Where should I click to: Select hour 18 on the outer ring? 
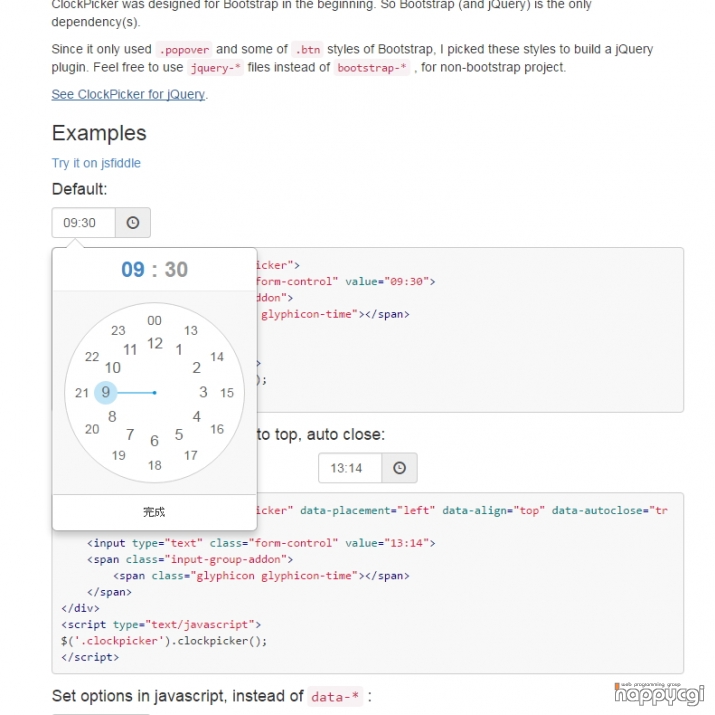tap(155, 465)
